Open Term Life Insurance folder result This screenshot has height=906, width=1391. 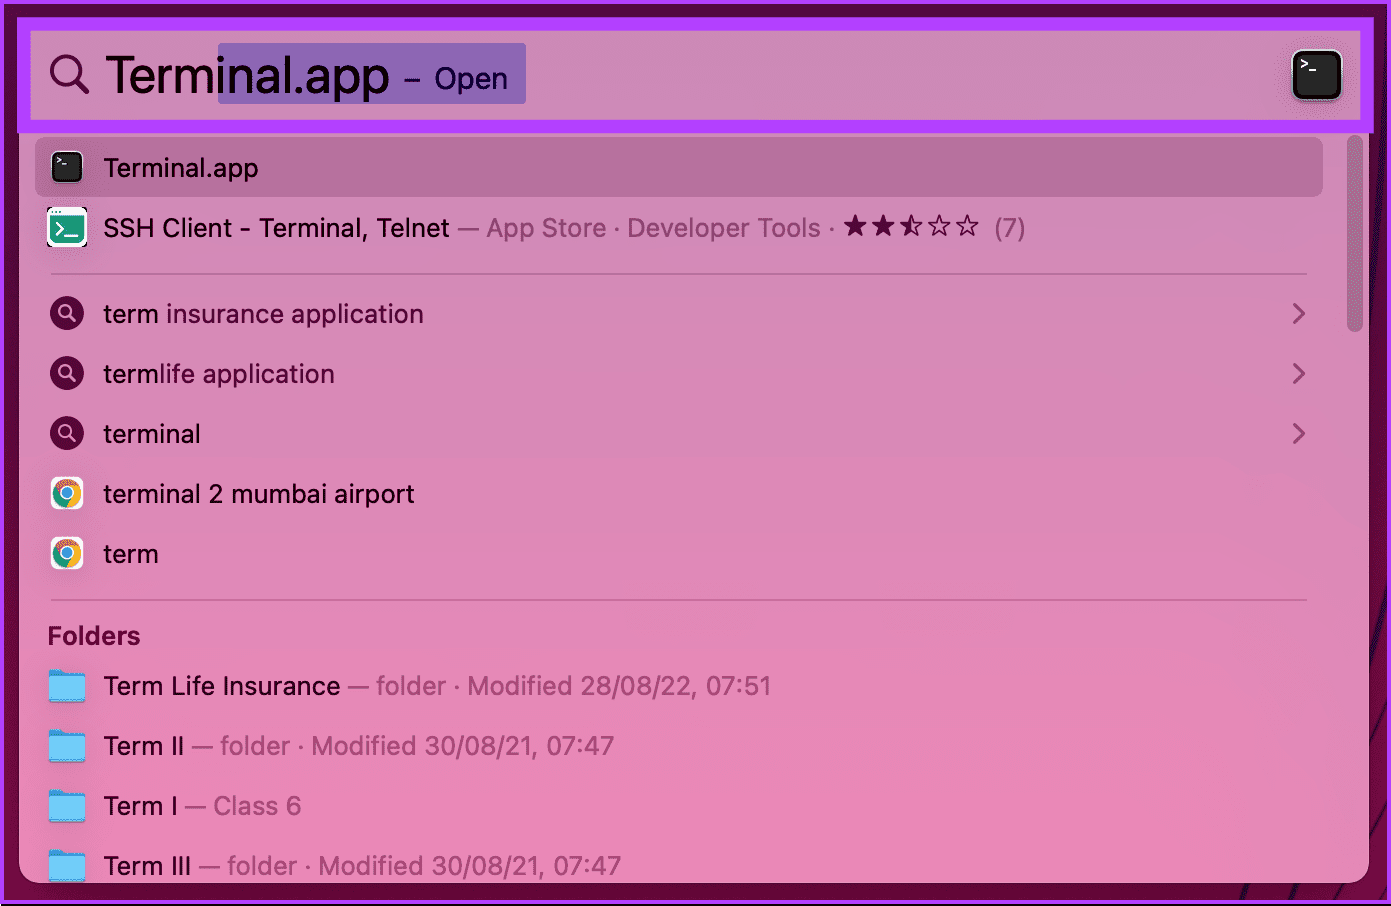(x=222, y=686)
